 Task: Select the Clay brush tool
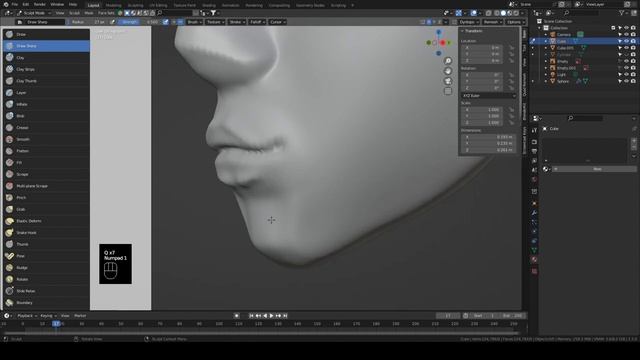click(x=47, y=58)
